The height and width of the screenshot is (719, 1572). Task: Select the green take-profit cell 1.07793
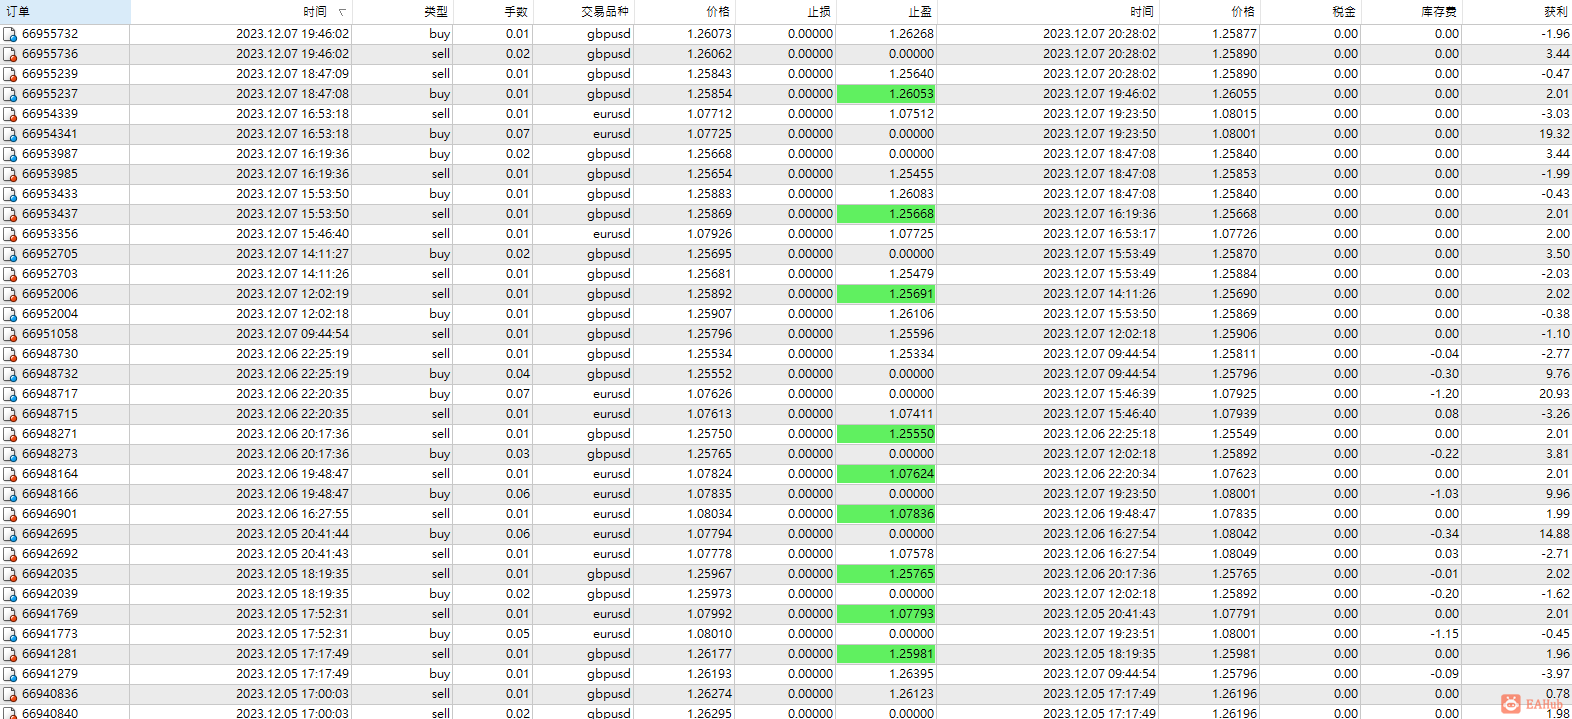tap(886, 614)
